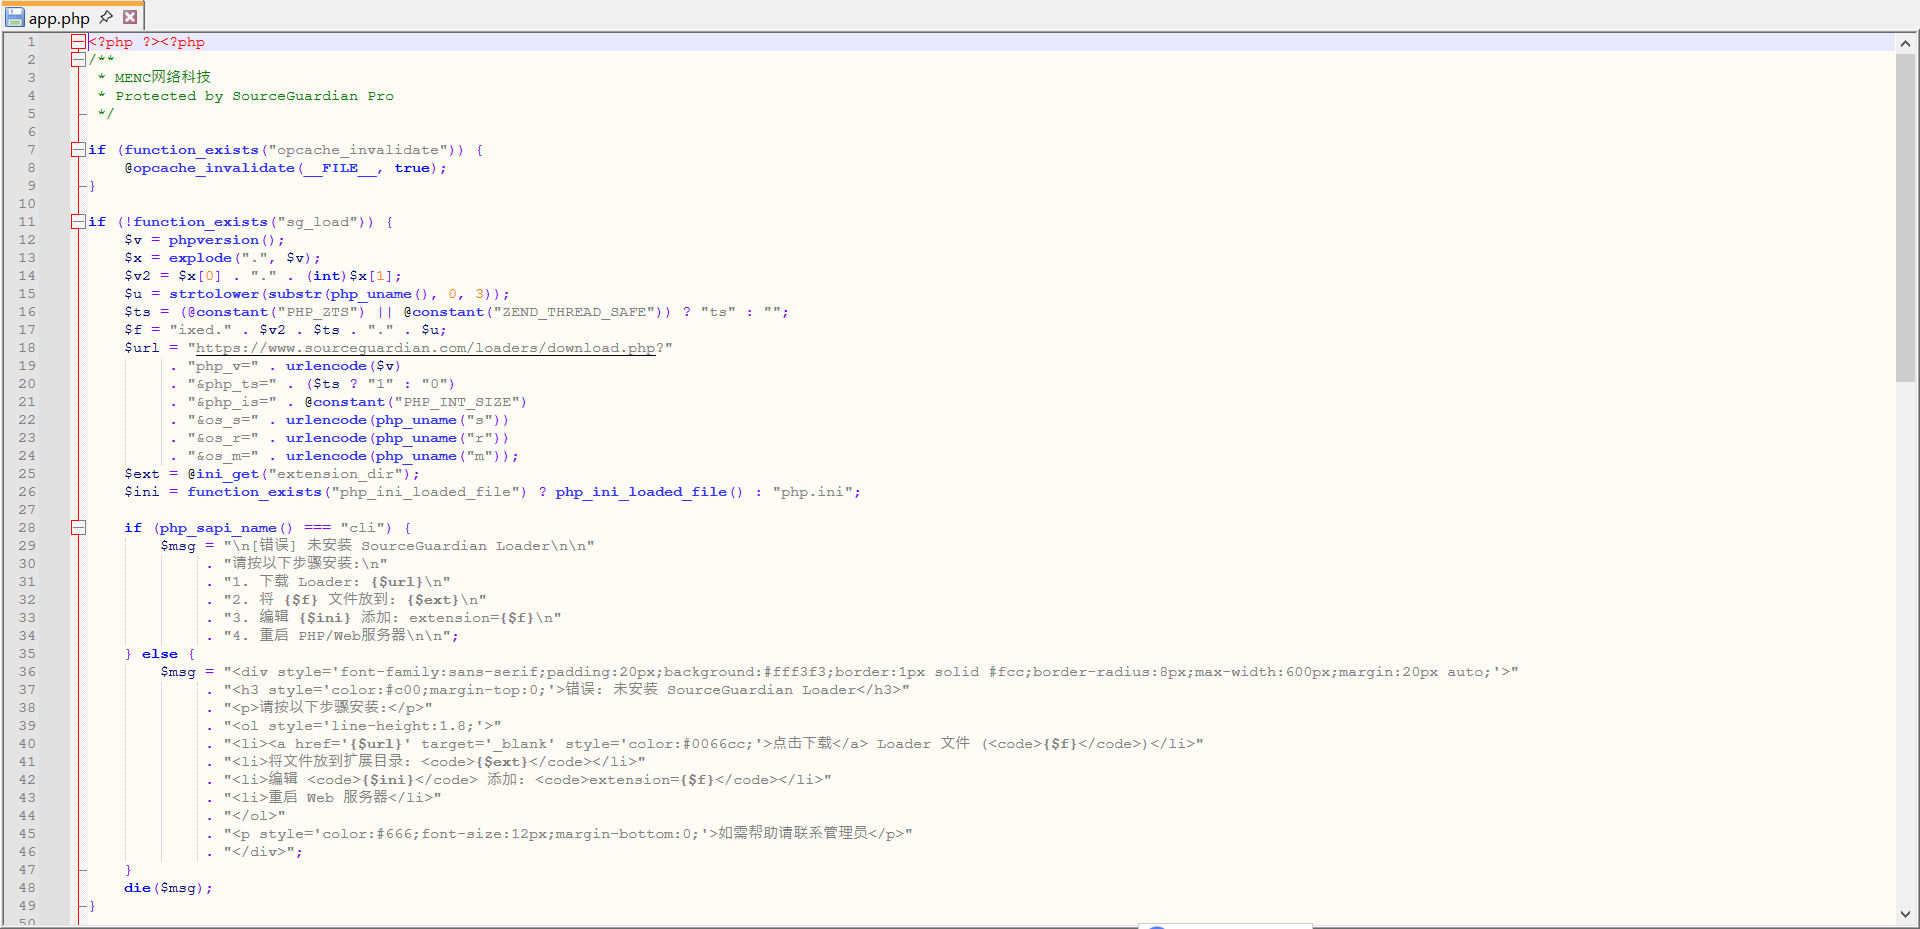
Task: Click '@opcache_invalidate' on line 8
Action: coord(209,168)
